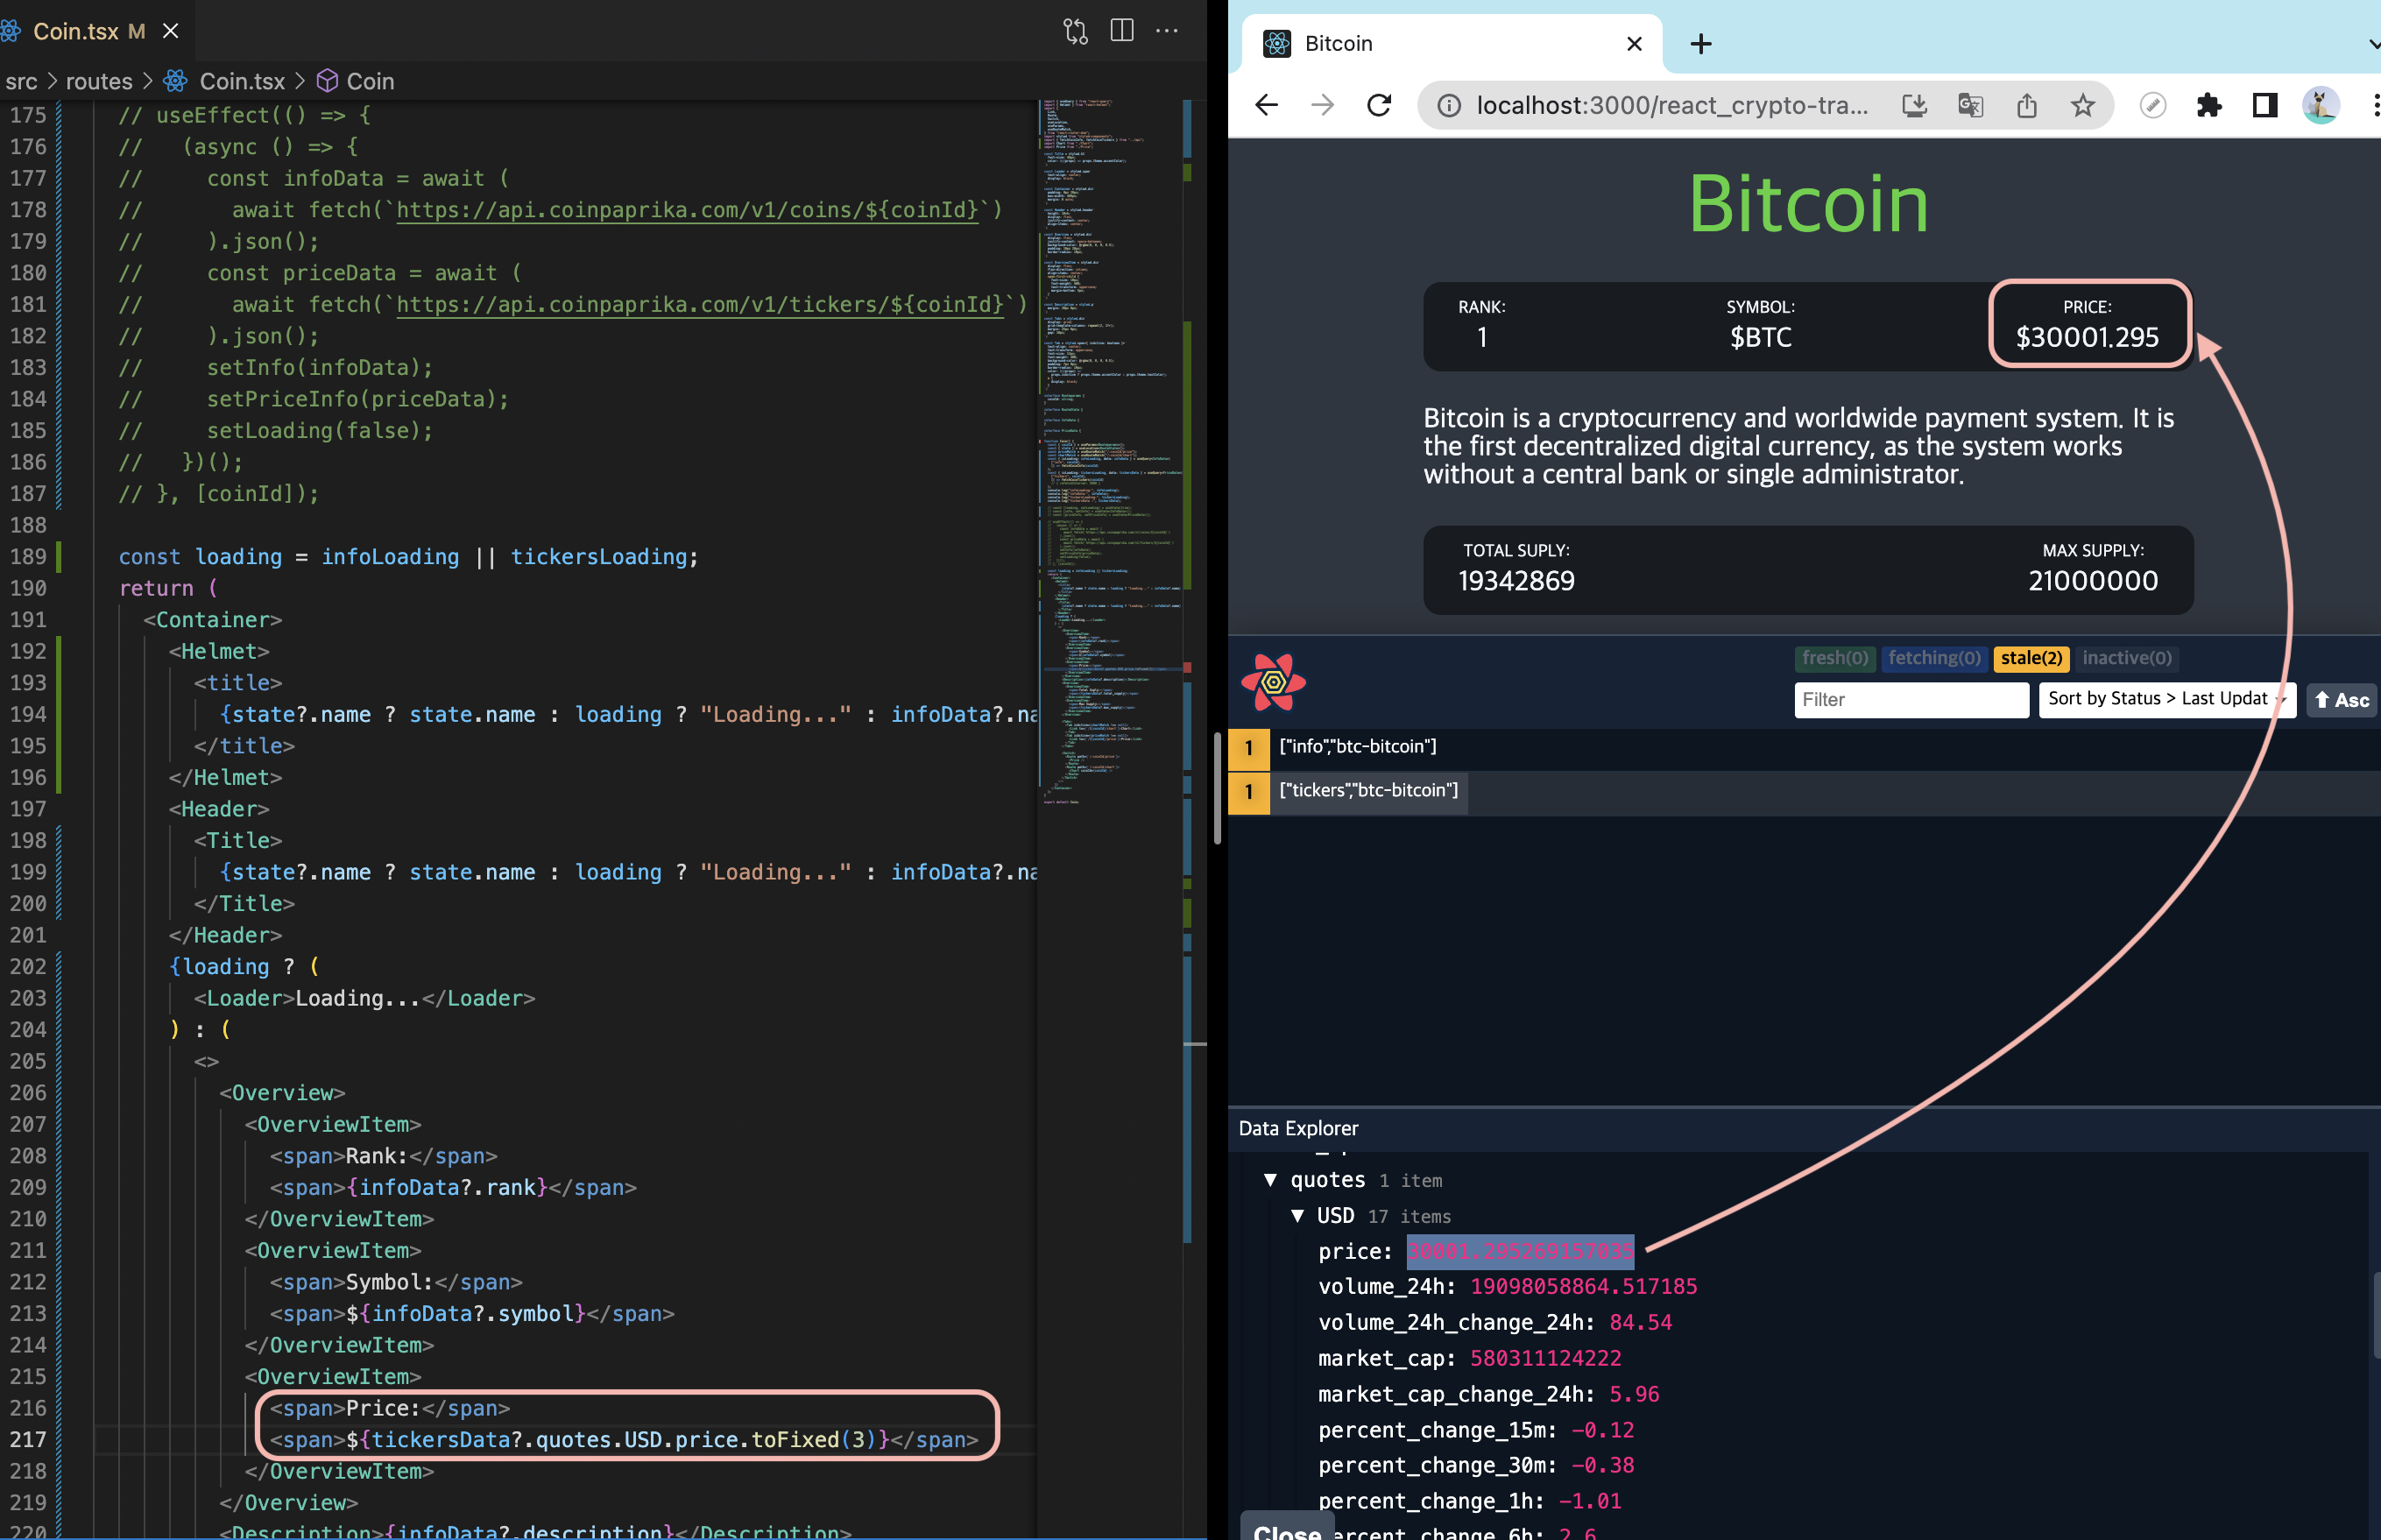2381x1540 pixels.
Task: Close the Coin.tsx editor tab
Action: [x=171, y=31]
